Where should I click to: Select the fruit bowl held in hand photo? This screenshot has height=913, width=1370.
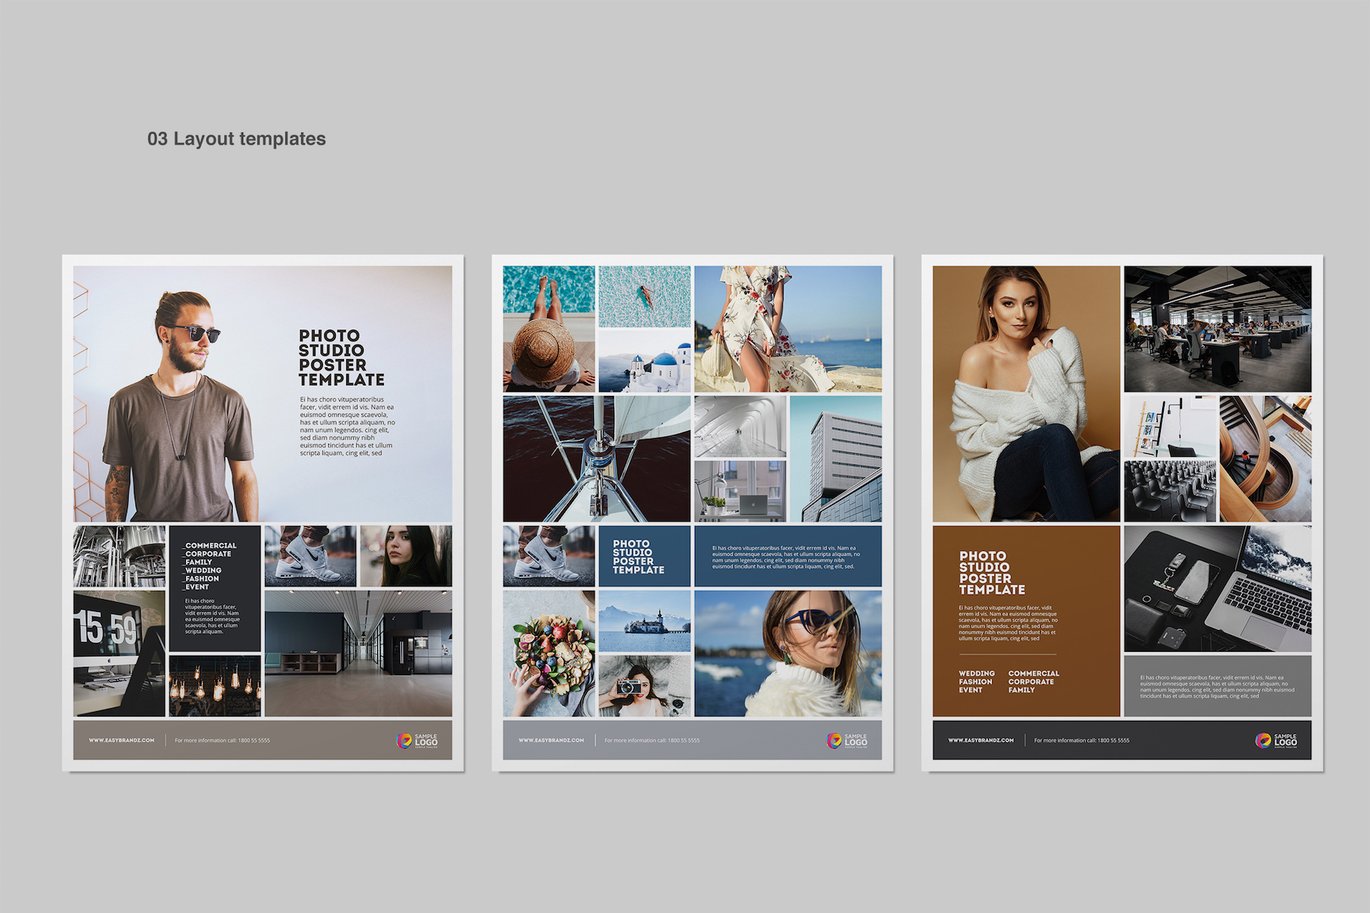(x=549, y=654)
